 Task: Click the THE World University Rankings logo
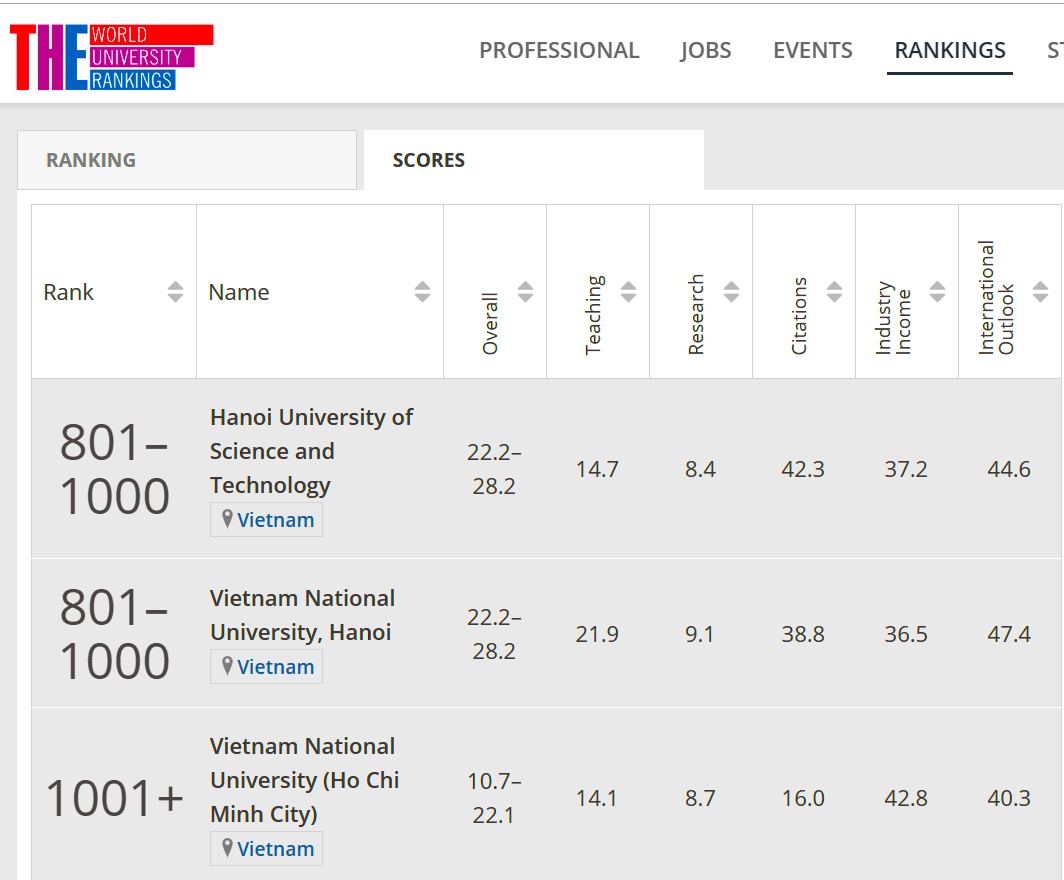pyautogui.click(x=111, y=57)
